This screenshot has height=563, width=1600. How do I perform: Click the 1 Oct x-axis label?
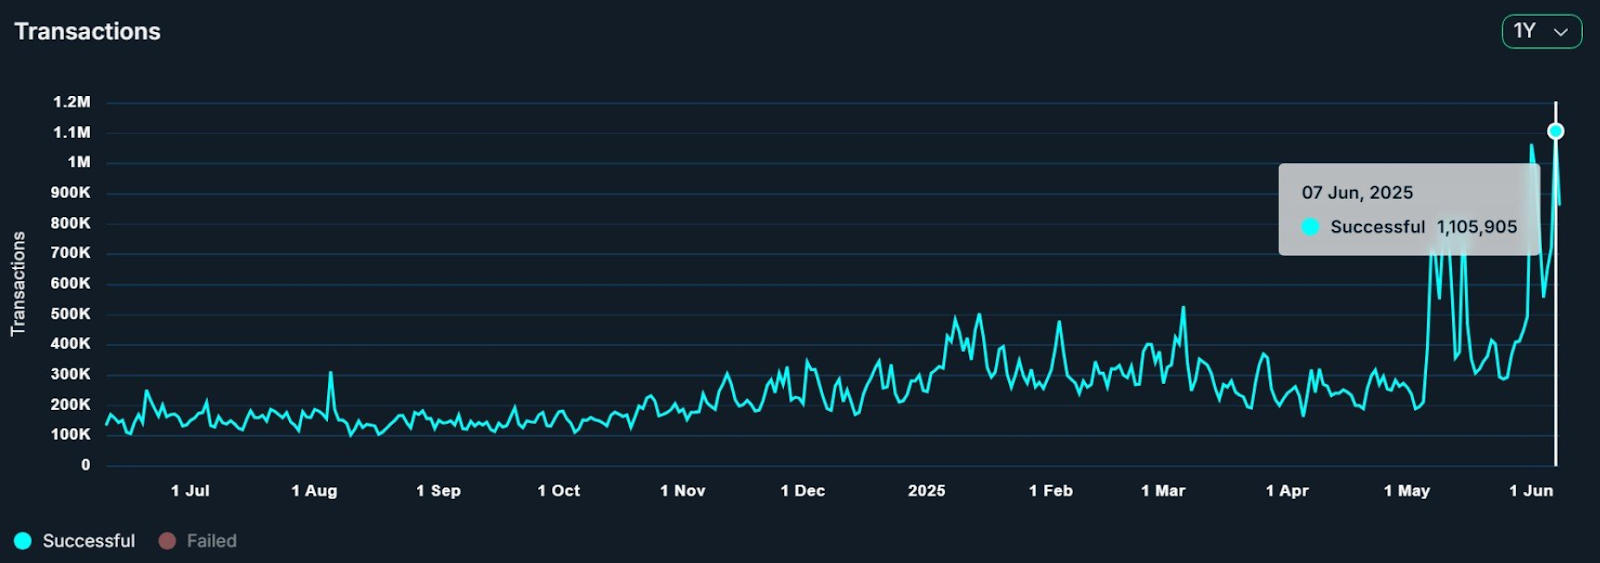pos(559,491)
